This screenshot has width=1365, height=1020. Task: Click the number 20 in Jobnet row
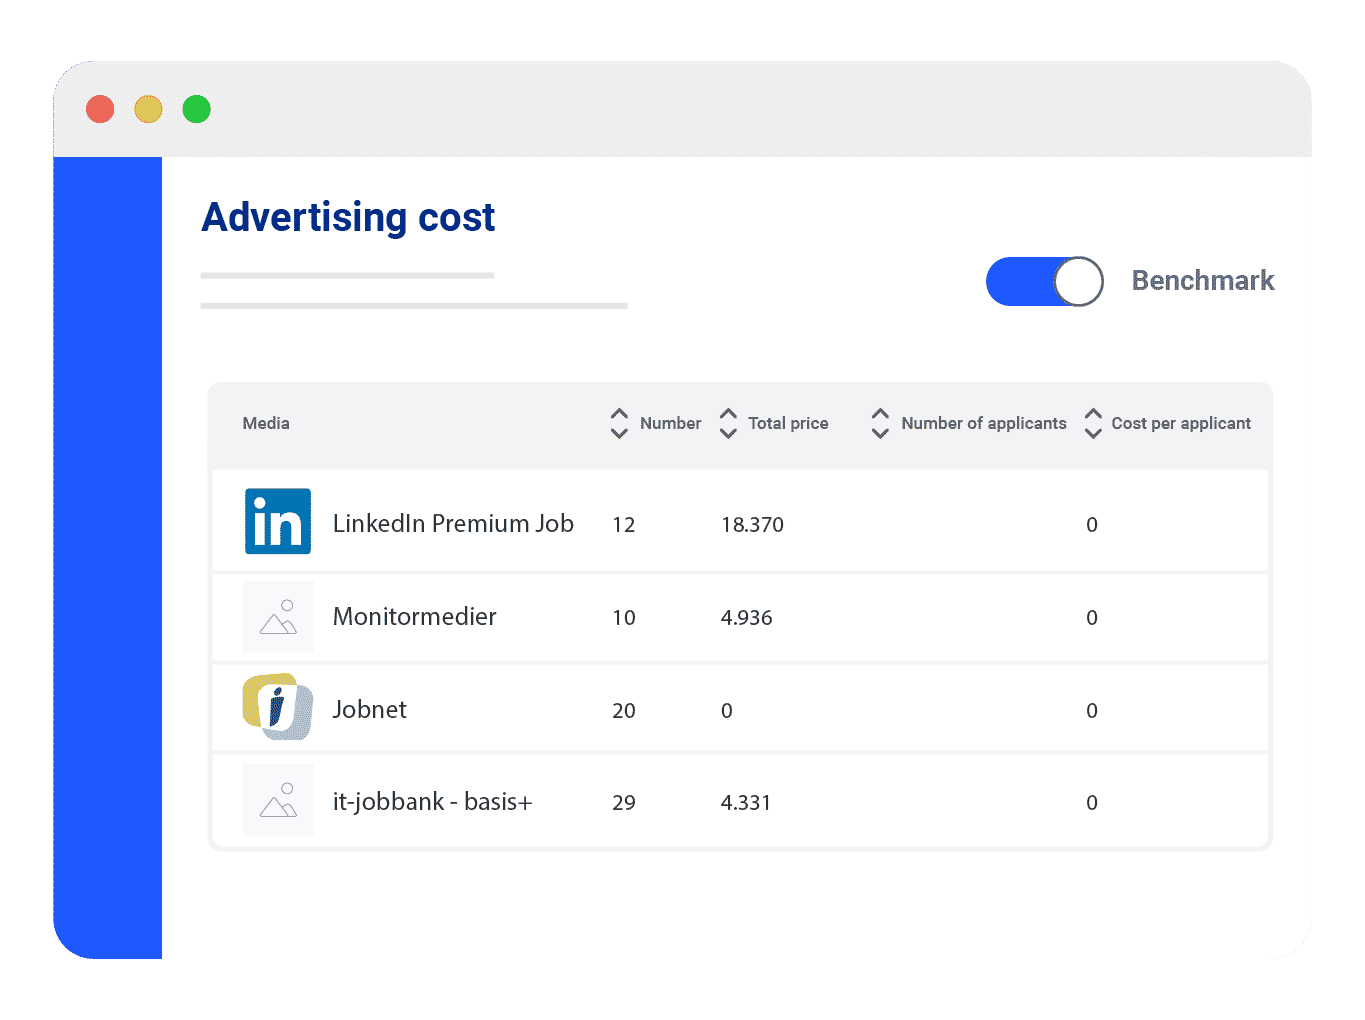tap(624, 710)
